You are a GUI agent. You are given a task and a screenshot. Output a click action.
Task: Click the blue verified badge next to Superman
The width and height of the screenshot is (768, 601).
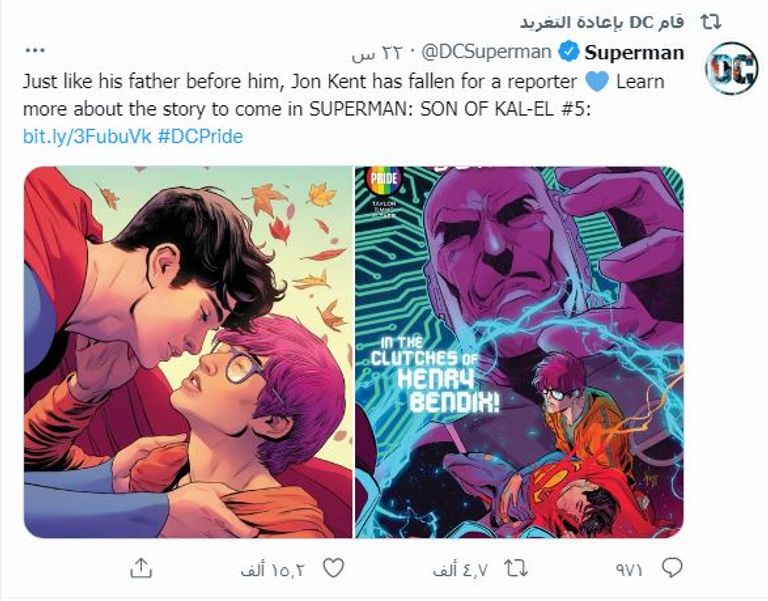pyautogui.click(x=567, y=53)
